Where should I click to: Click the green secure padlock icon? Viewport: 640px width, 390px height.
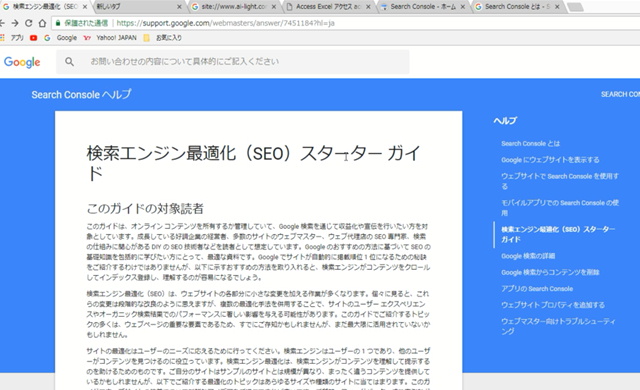(58, 23)
